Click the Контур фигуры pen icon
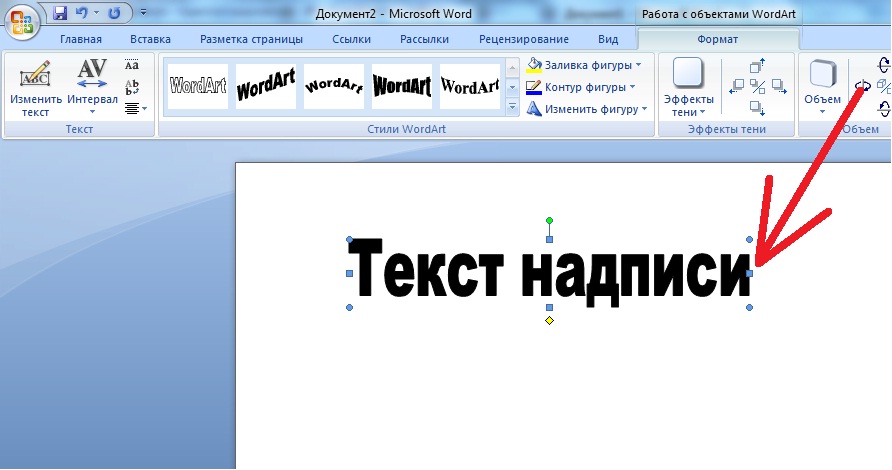 534,87
